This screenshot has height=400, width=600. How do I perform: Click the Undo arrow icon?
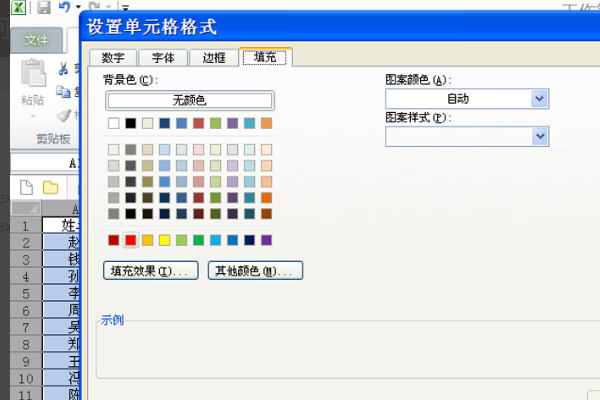pos(64,8)
